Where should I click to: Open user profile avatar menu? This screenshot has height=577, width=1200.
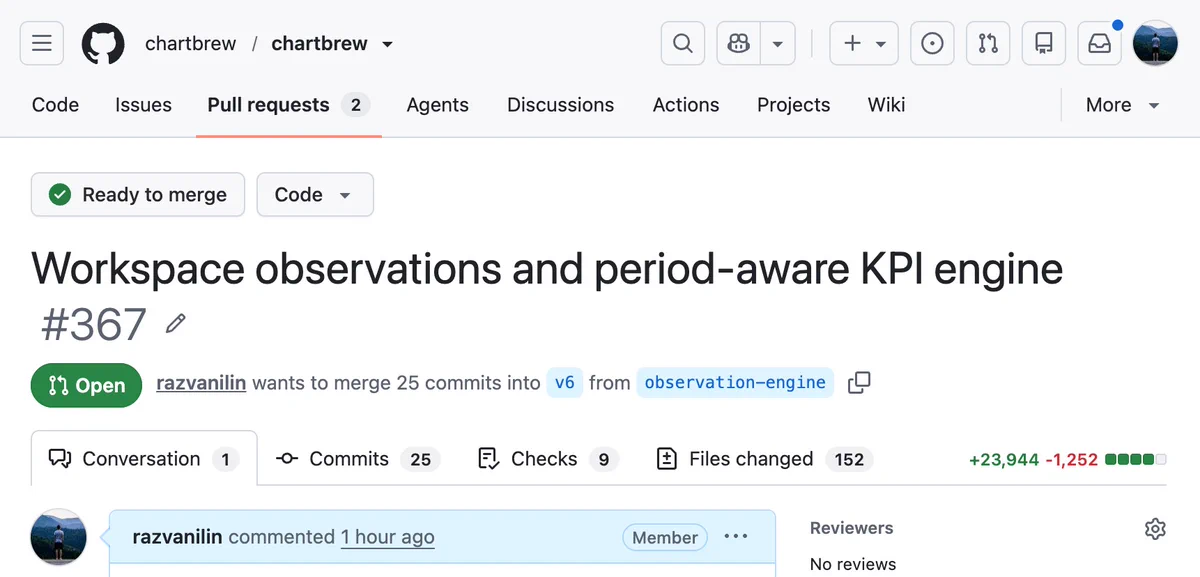[x=1155, y=44]
